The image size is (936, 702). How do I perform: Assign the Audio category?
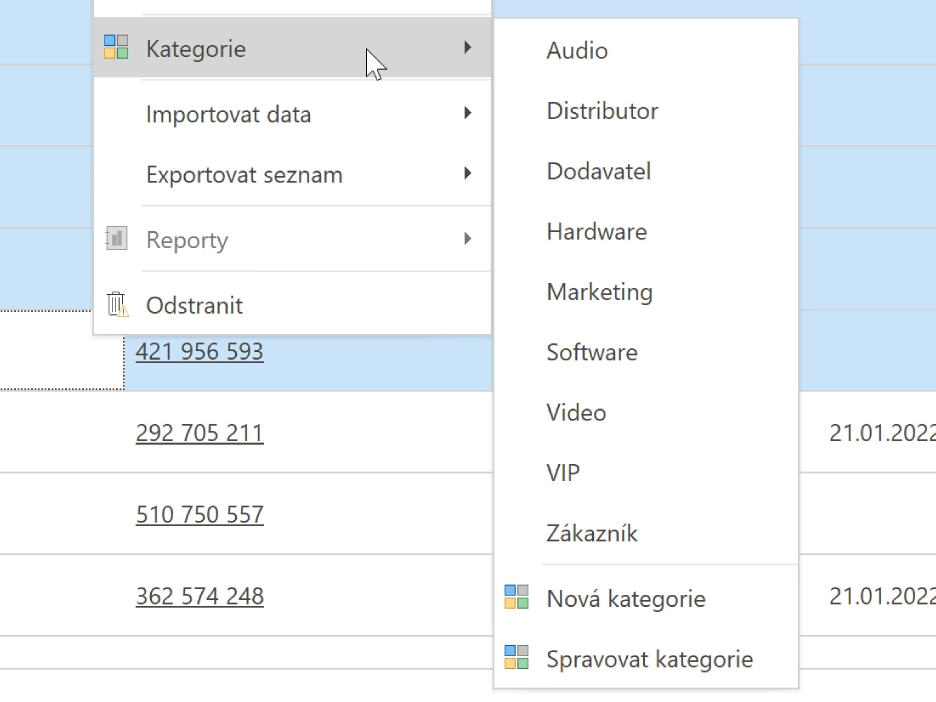coord(646,51)
